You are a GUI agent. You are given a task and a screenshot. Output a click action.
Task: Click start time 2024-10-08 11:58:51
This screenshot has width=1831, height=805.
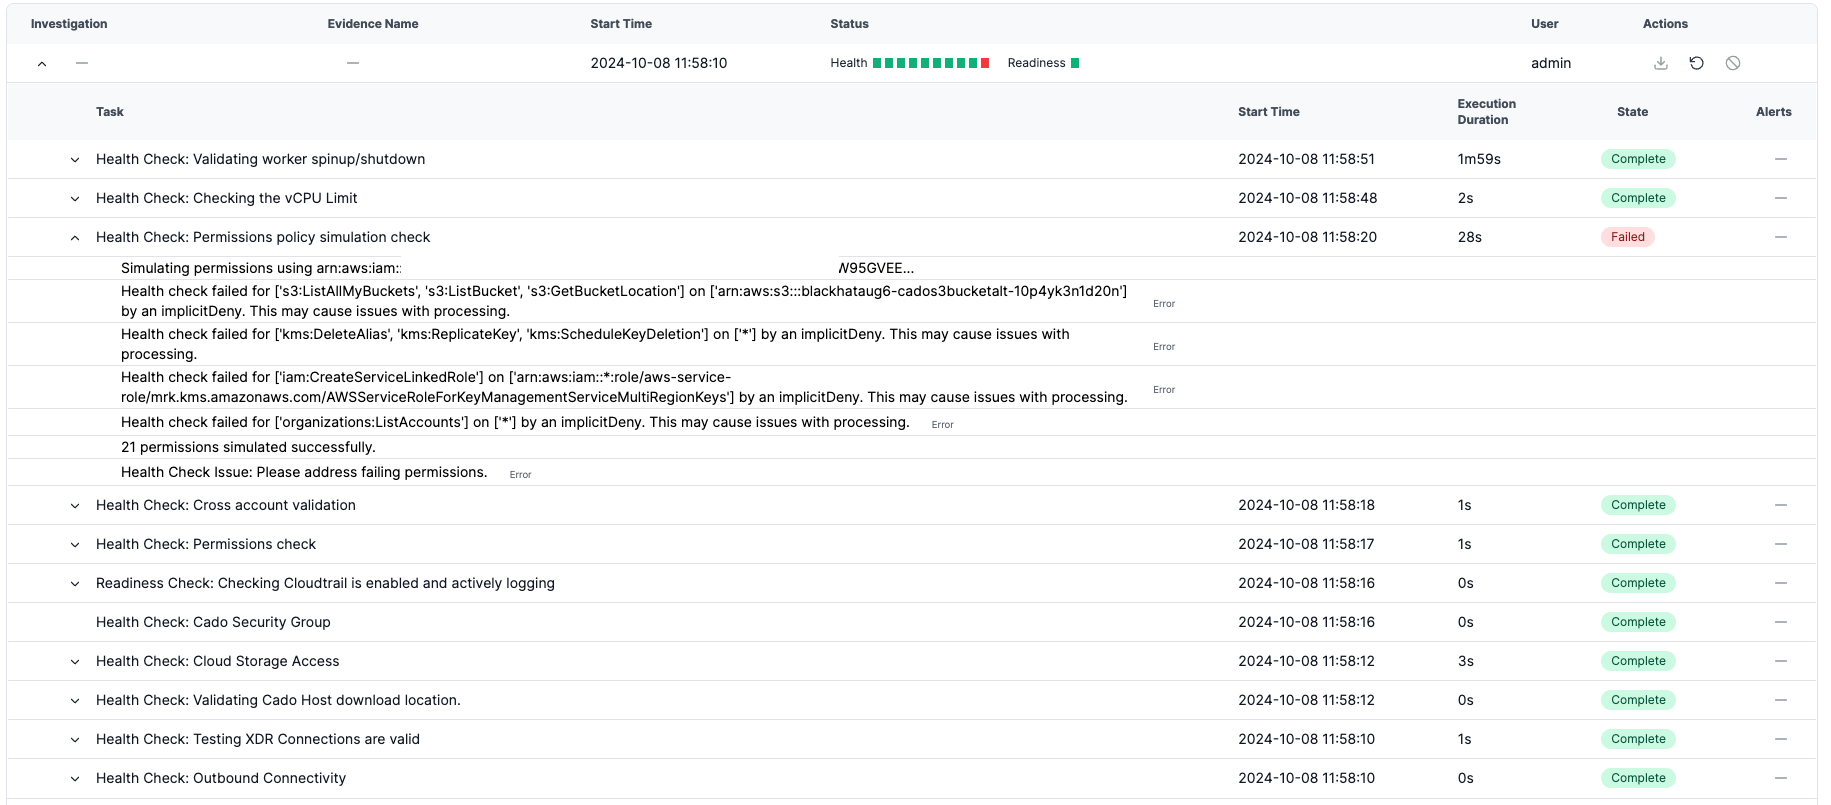pos(1306,159)
